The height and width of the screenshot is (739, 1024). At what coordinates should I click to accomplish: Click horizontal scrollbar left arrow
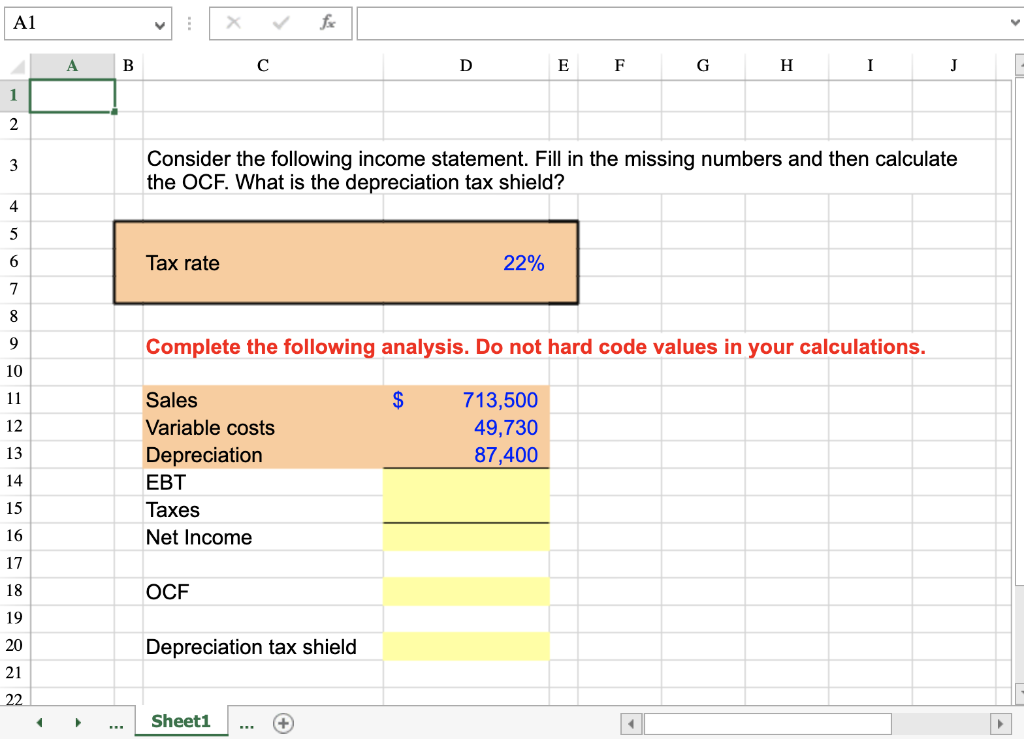click(631, 723)
